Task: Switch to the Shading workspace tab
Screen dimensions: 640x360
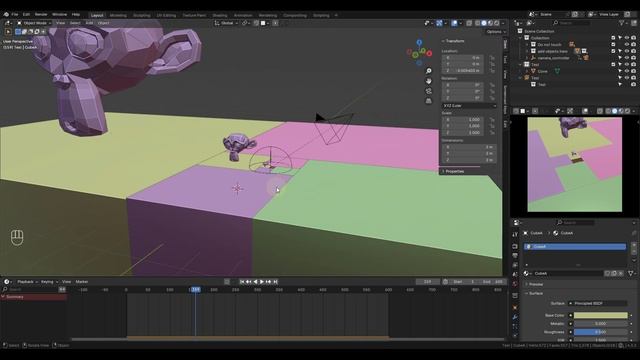Action: [x=220, y=15]
